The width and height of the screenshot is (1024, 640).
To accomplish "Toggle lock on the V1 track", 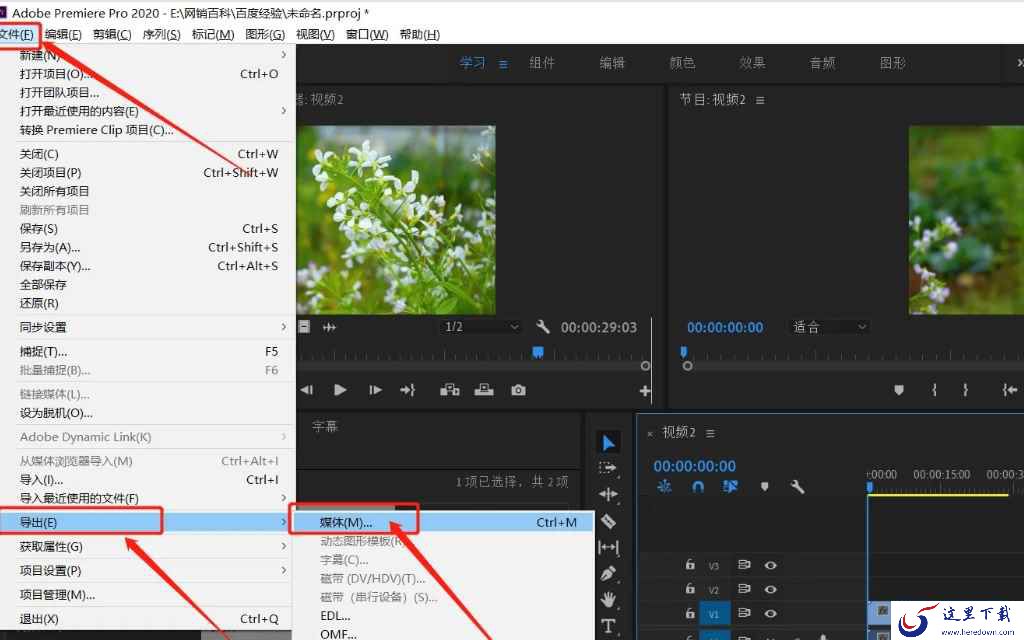I will [x=690, y=613].
